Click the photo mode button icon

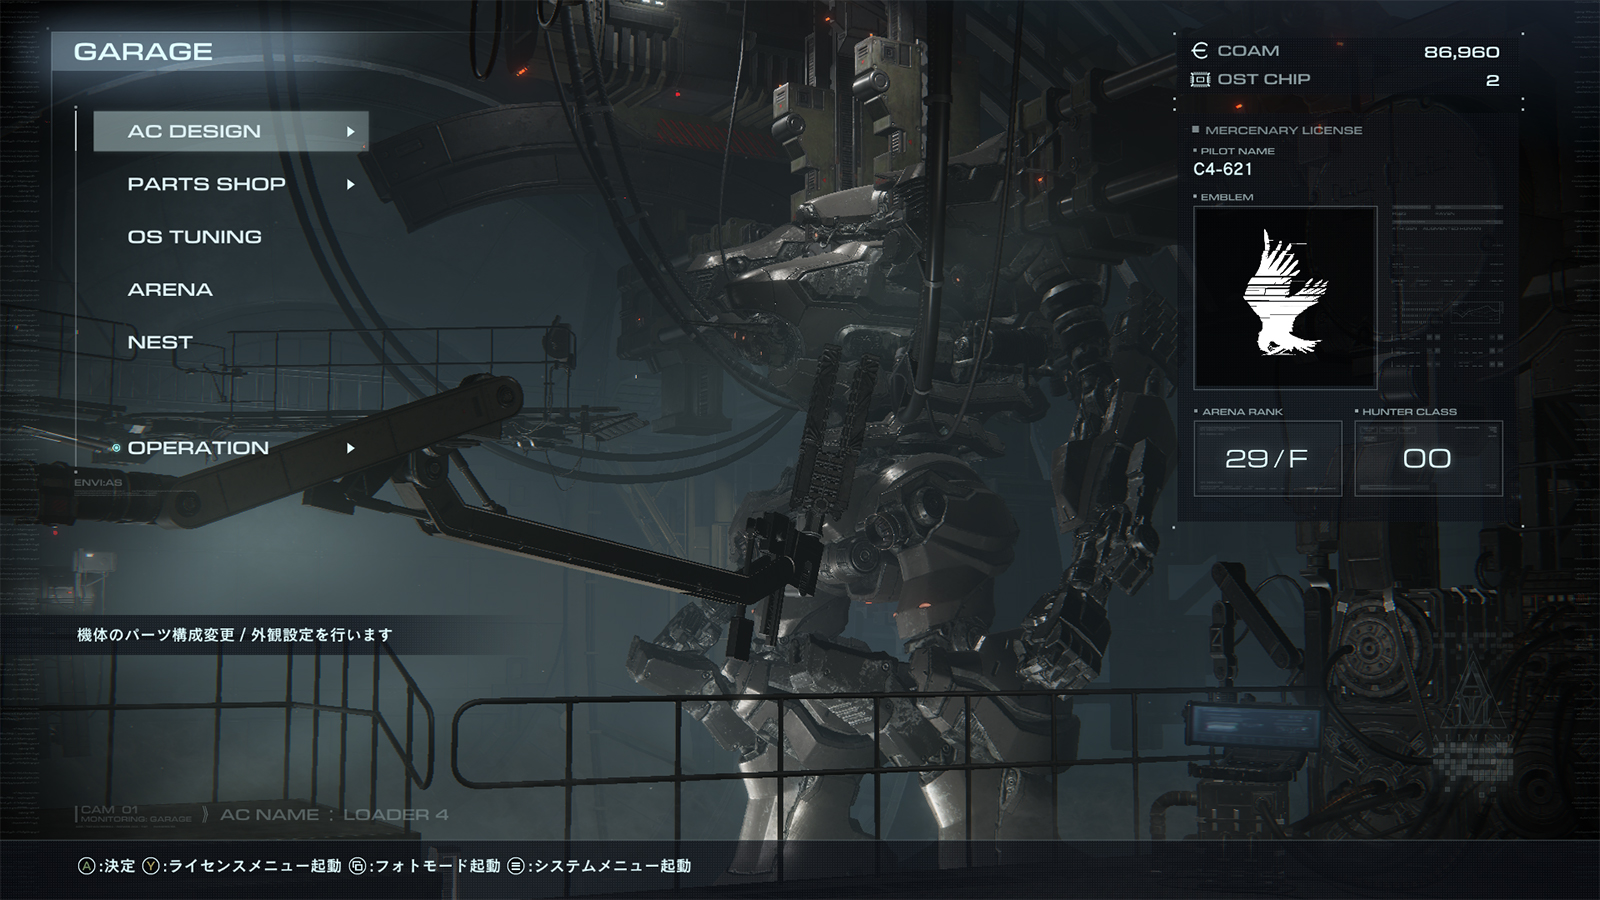[x=357, y=866]
